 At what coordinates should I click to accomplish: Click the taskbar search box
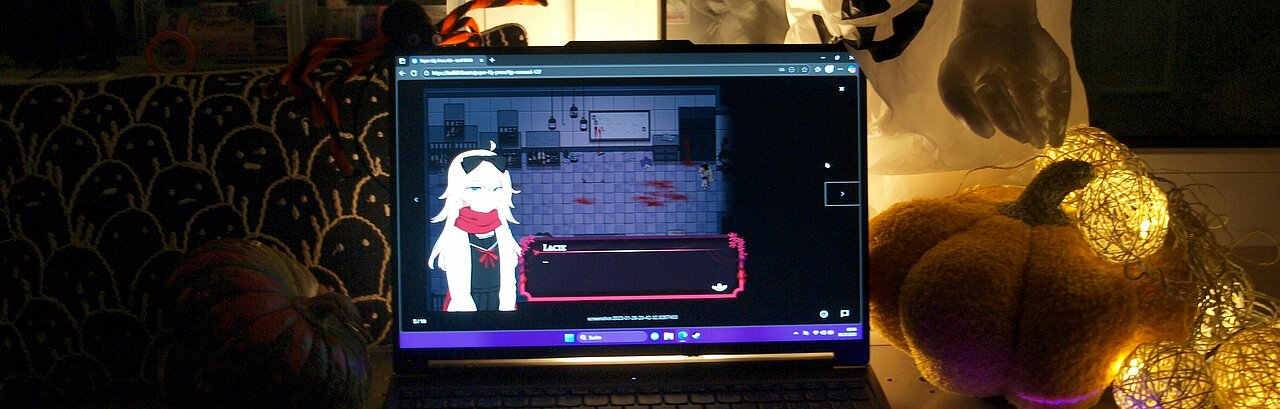pos(612,337)
